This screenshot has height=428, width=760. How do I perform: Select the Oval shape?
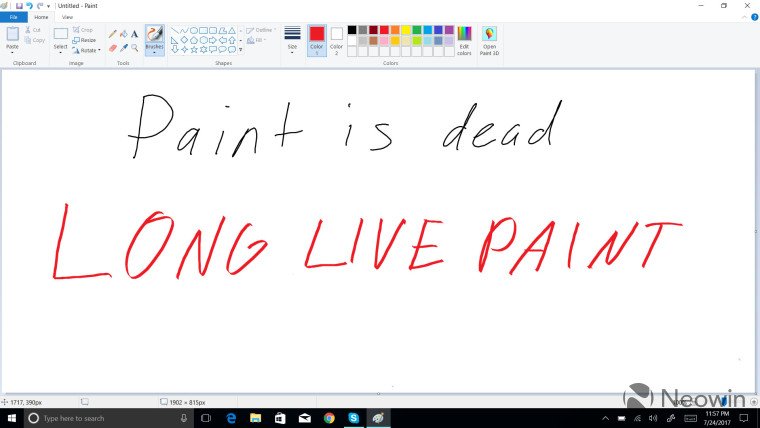(193, 31)
